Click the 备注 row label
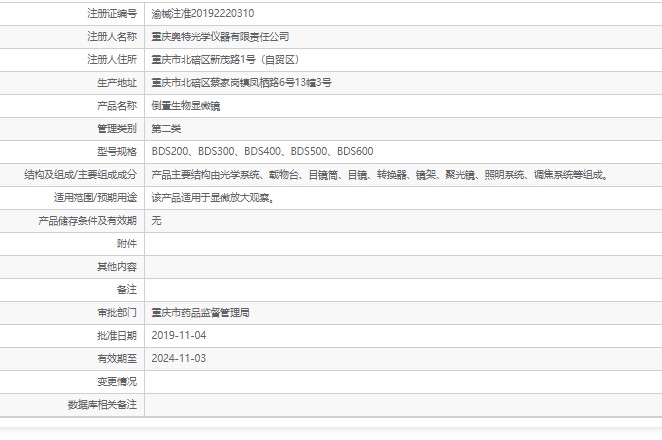 [127, 289]
